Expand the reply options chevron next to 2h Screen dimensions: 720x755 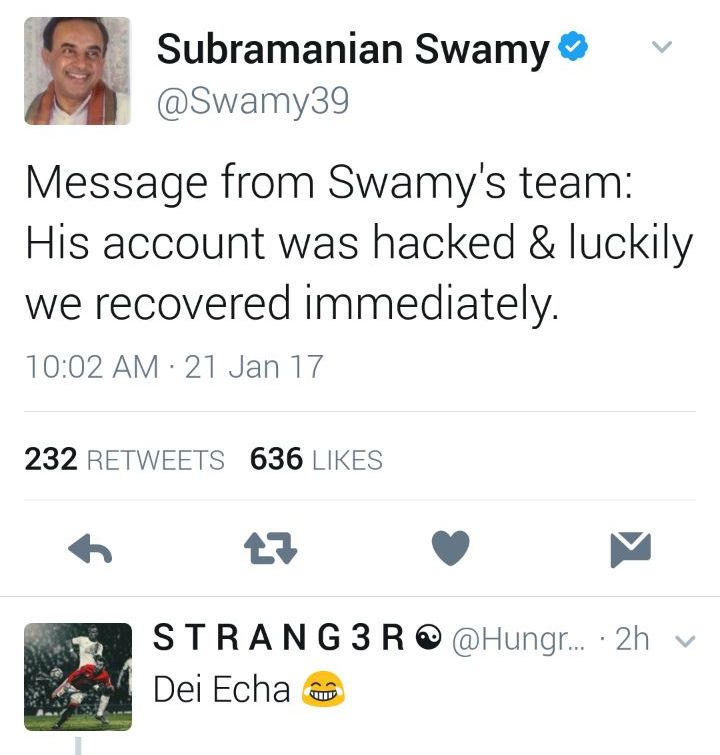click(685, 641)
